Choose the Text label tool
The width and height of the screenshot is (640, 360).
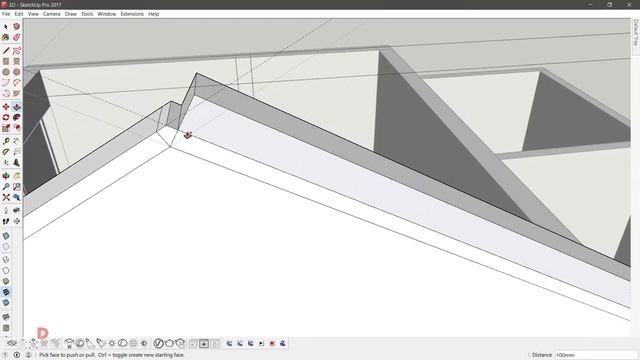click(16, 152)
